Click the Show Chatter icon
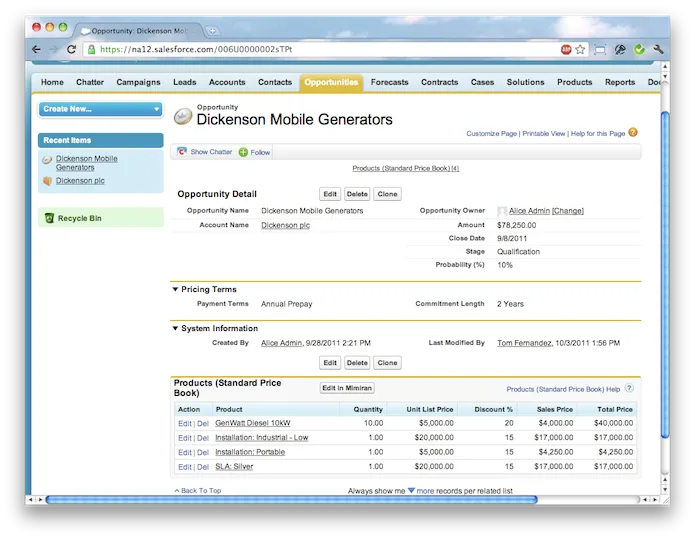Viewport: 695px width, 539px height. tap(182, 152)
